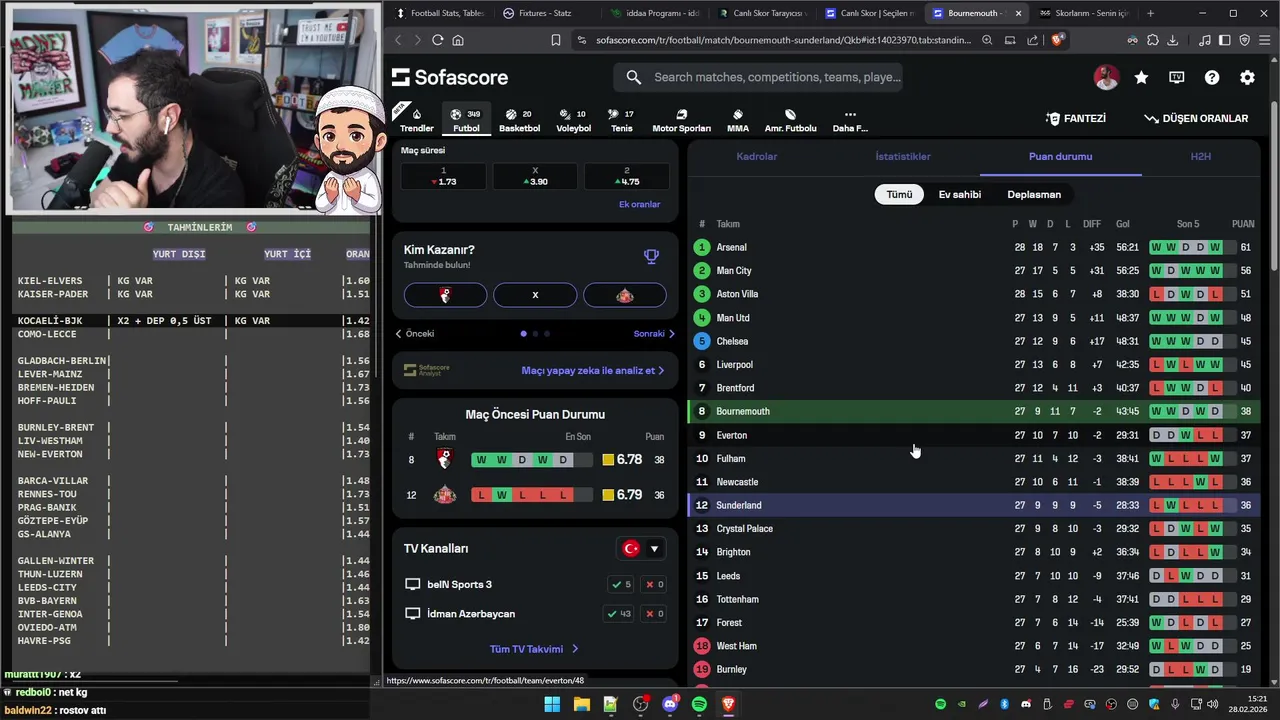Screen dimensions: 1280x720
Task: Open the TV Kanalları country flag dropdown
Action: tap(641, 549)
